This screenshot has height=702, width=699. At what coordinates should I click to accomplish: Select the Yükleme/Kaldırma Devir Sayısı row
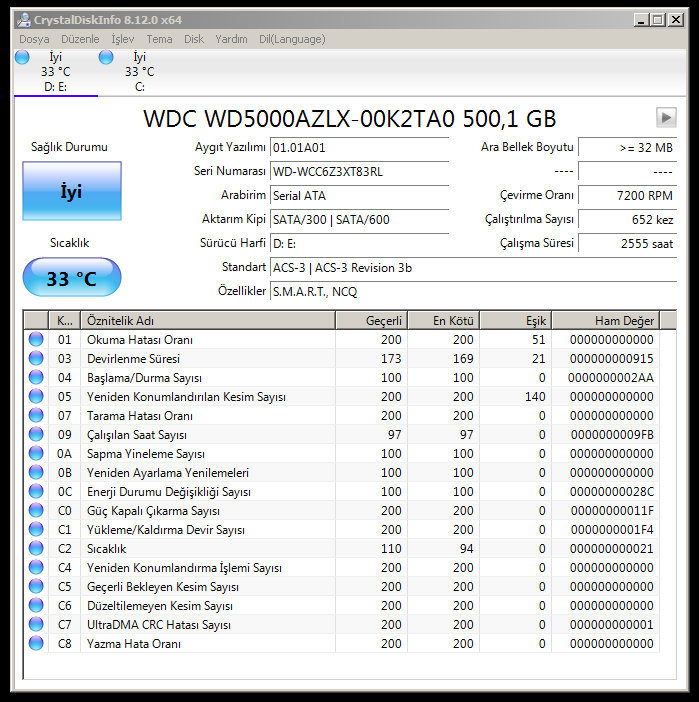342,530
